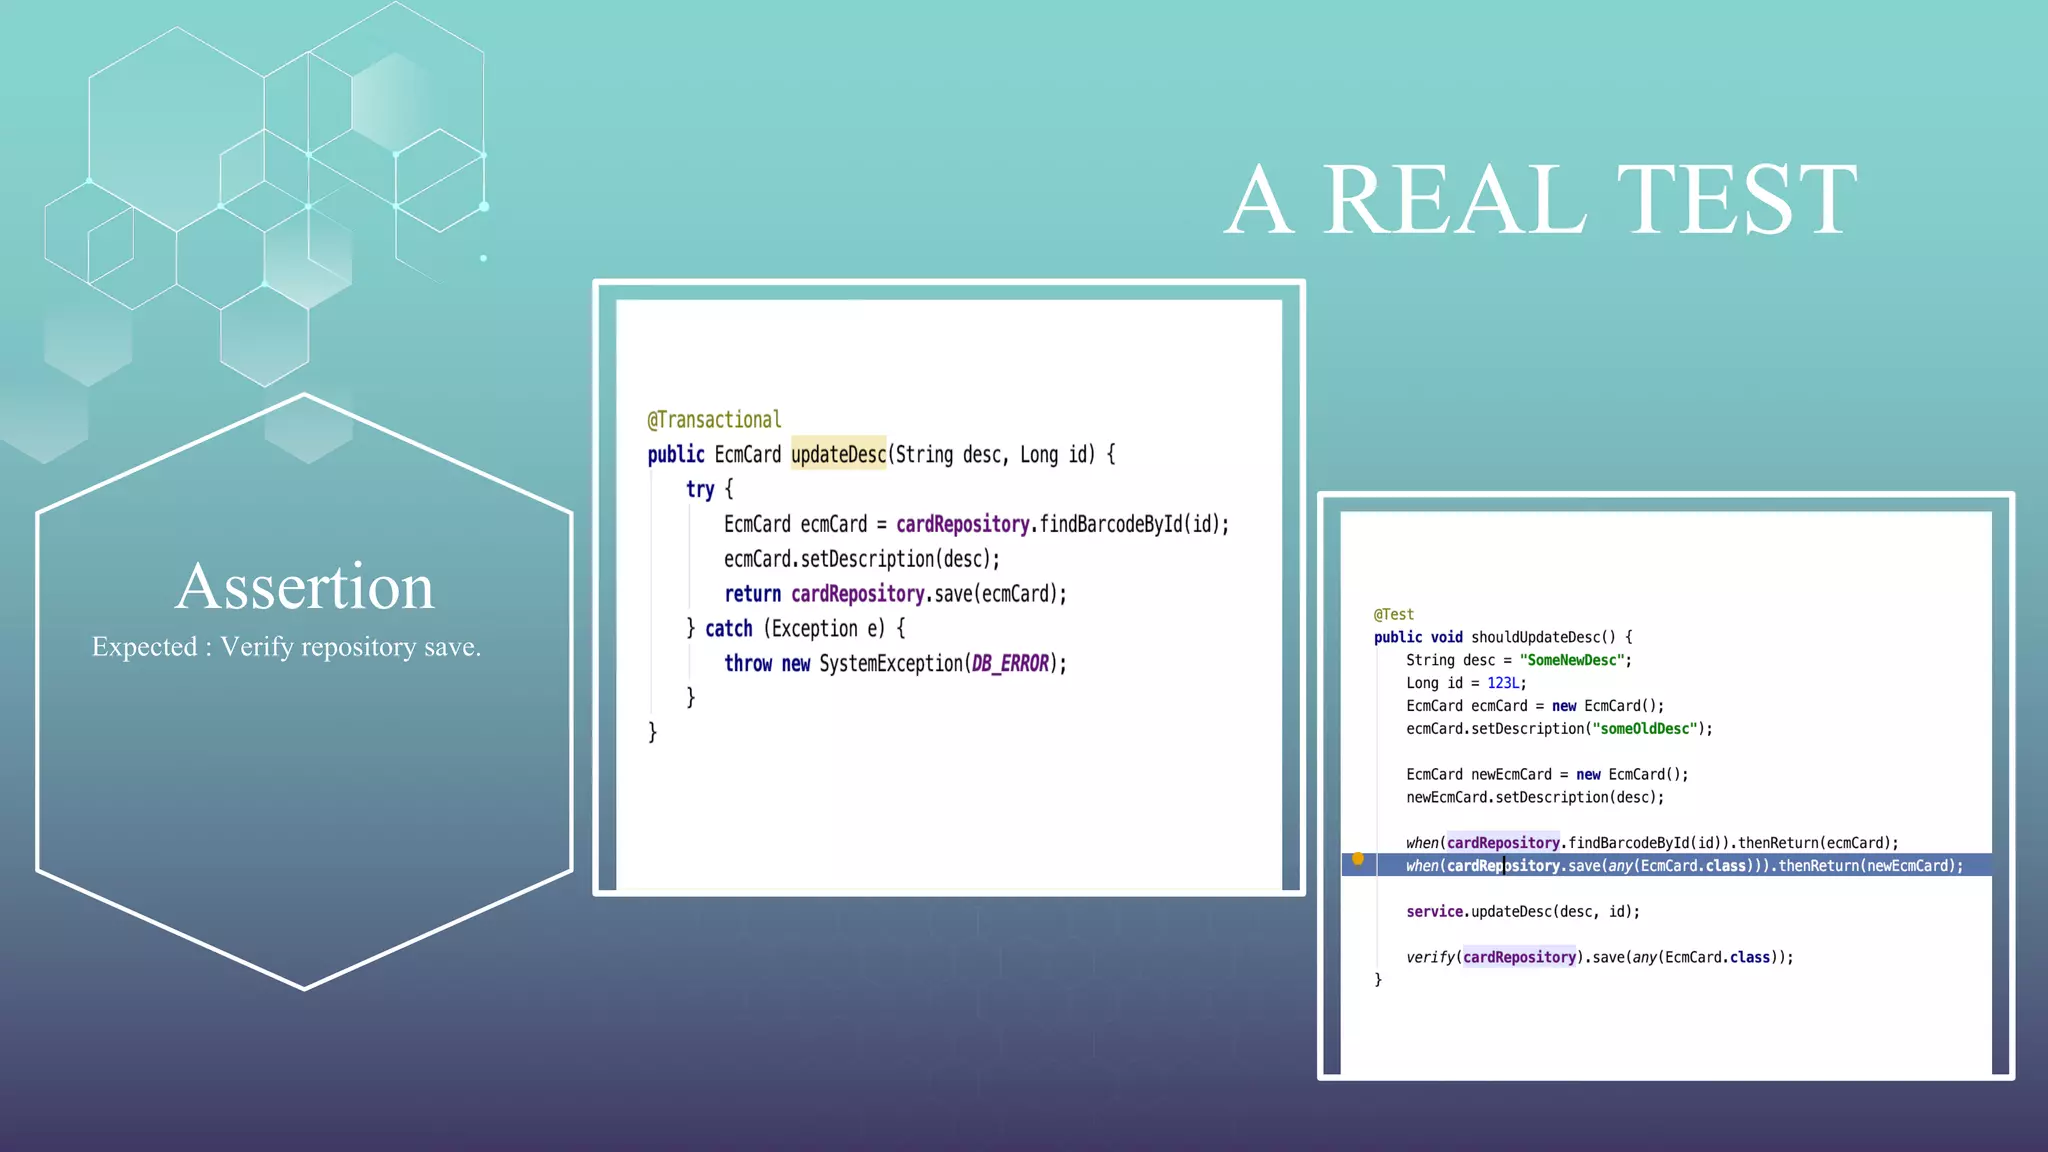Click the findBarcodeById(id) line in service code
Viewport: 2048px width, 1152px height.
pos(976,524)
